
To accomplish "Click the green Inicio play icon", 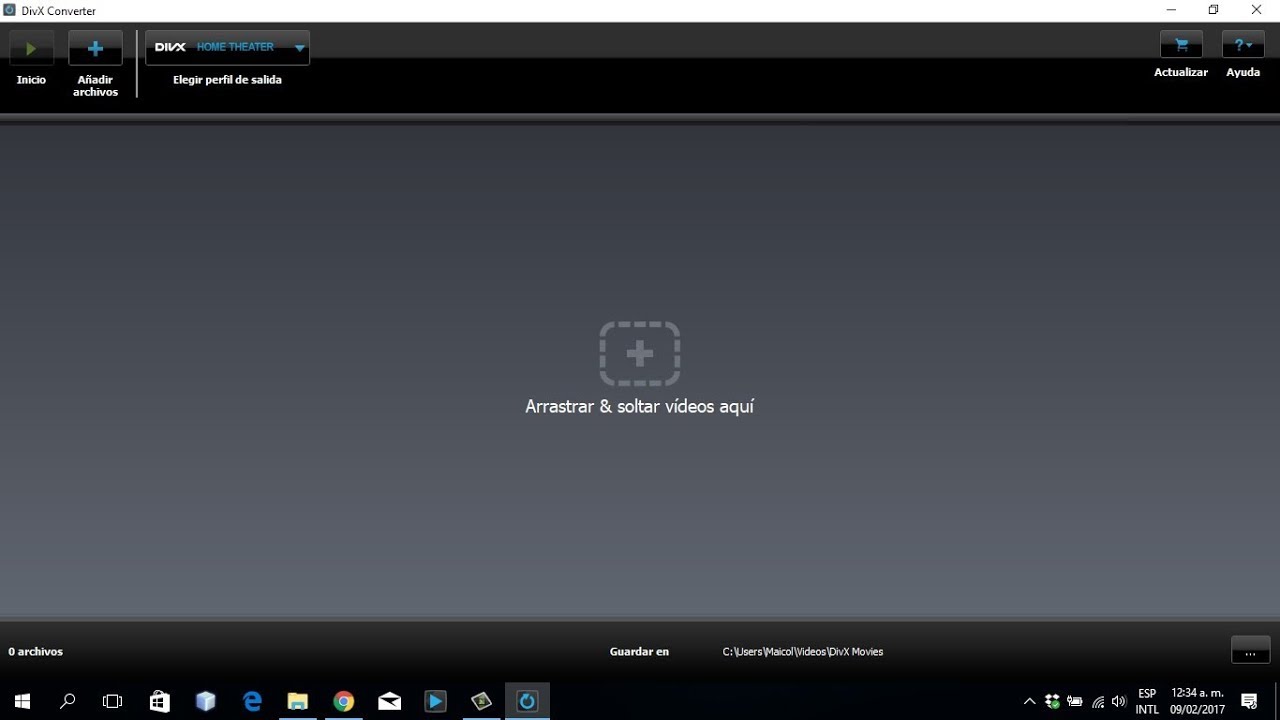I will point(31,48).
